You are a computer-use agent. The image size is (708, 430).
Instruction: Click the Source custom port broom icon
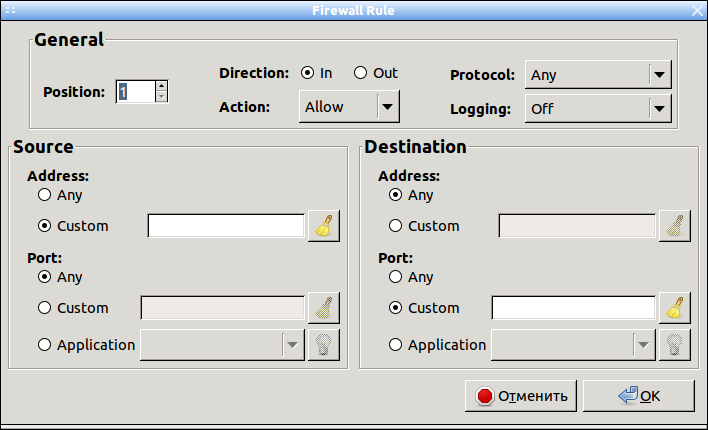click(324, 308)
